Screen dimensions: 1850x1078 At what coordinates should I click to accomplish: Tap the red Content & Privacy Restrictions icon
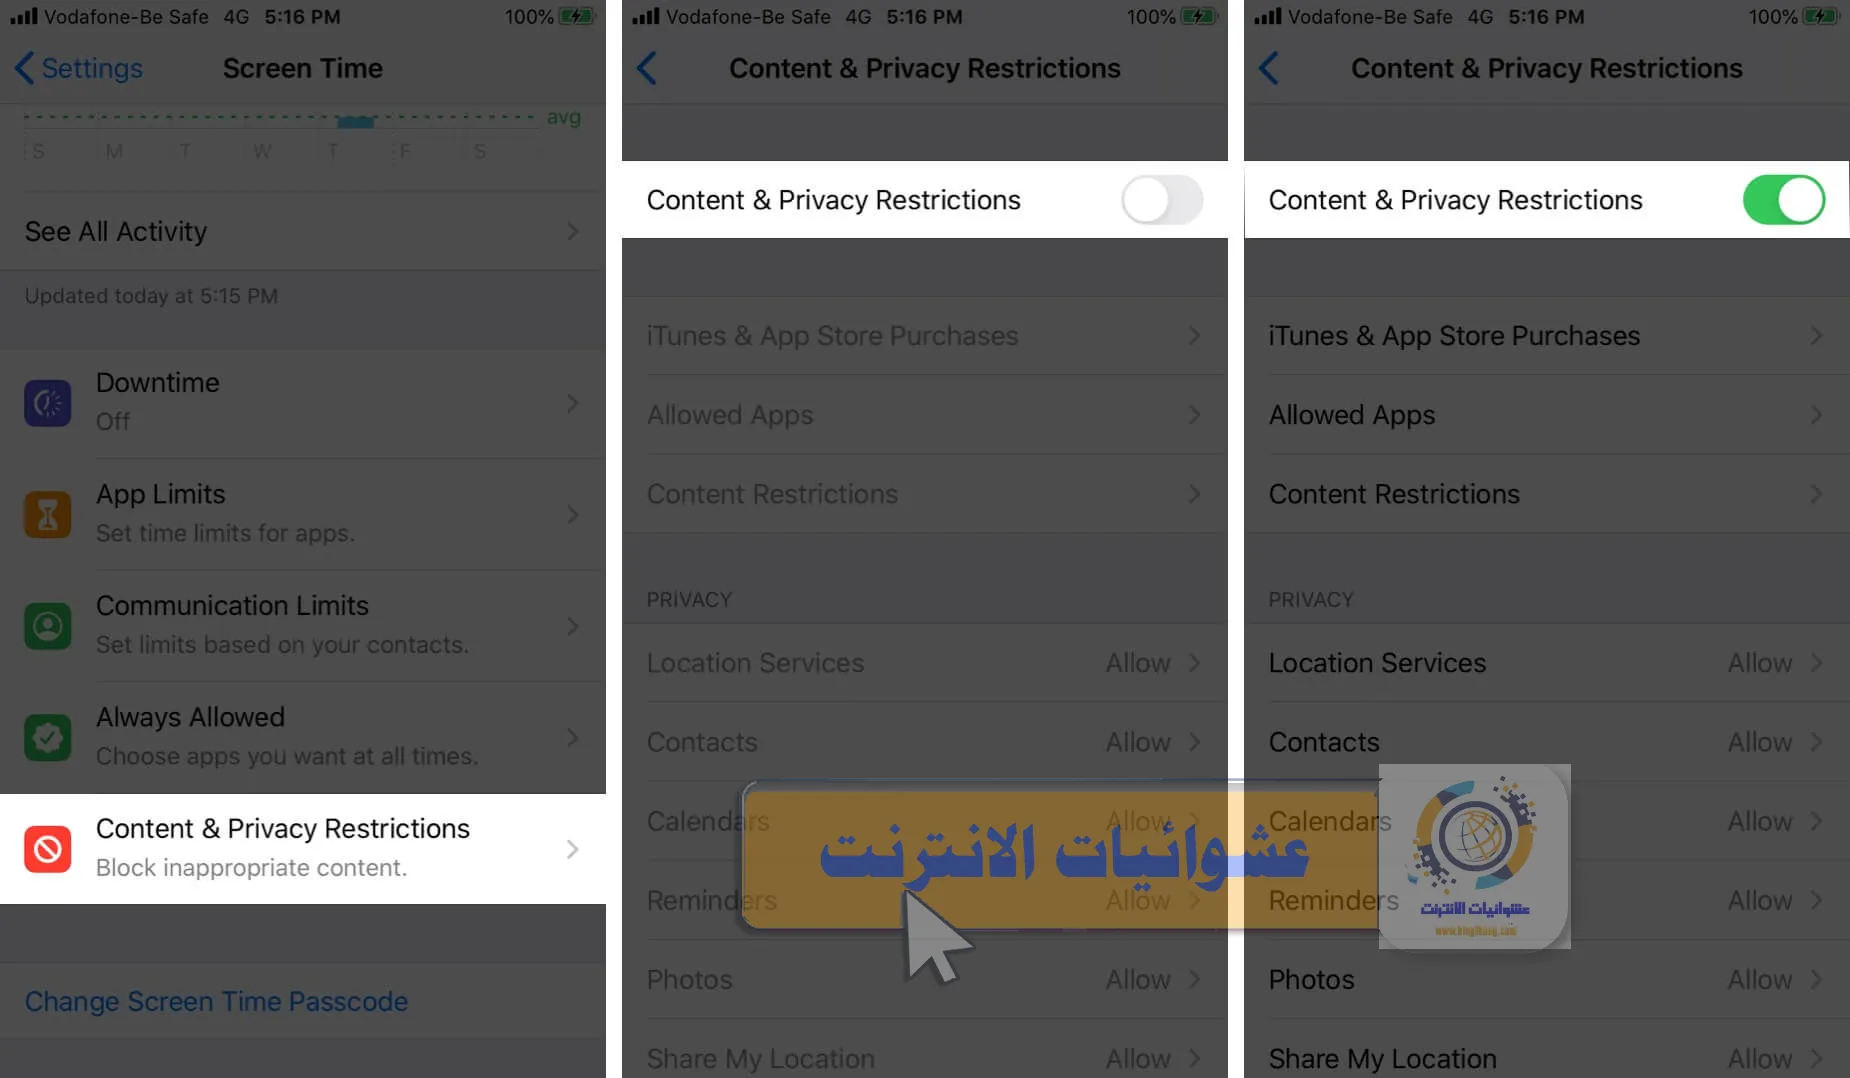(47, 849)
